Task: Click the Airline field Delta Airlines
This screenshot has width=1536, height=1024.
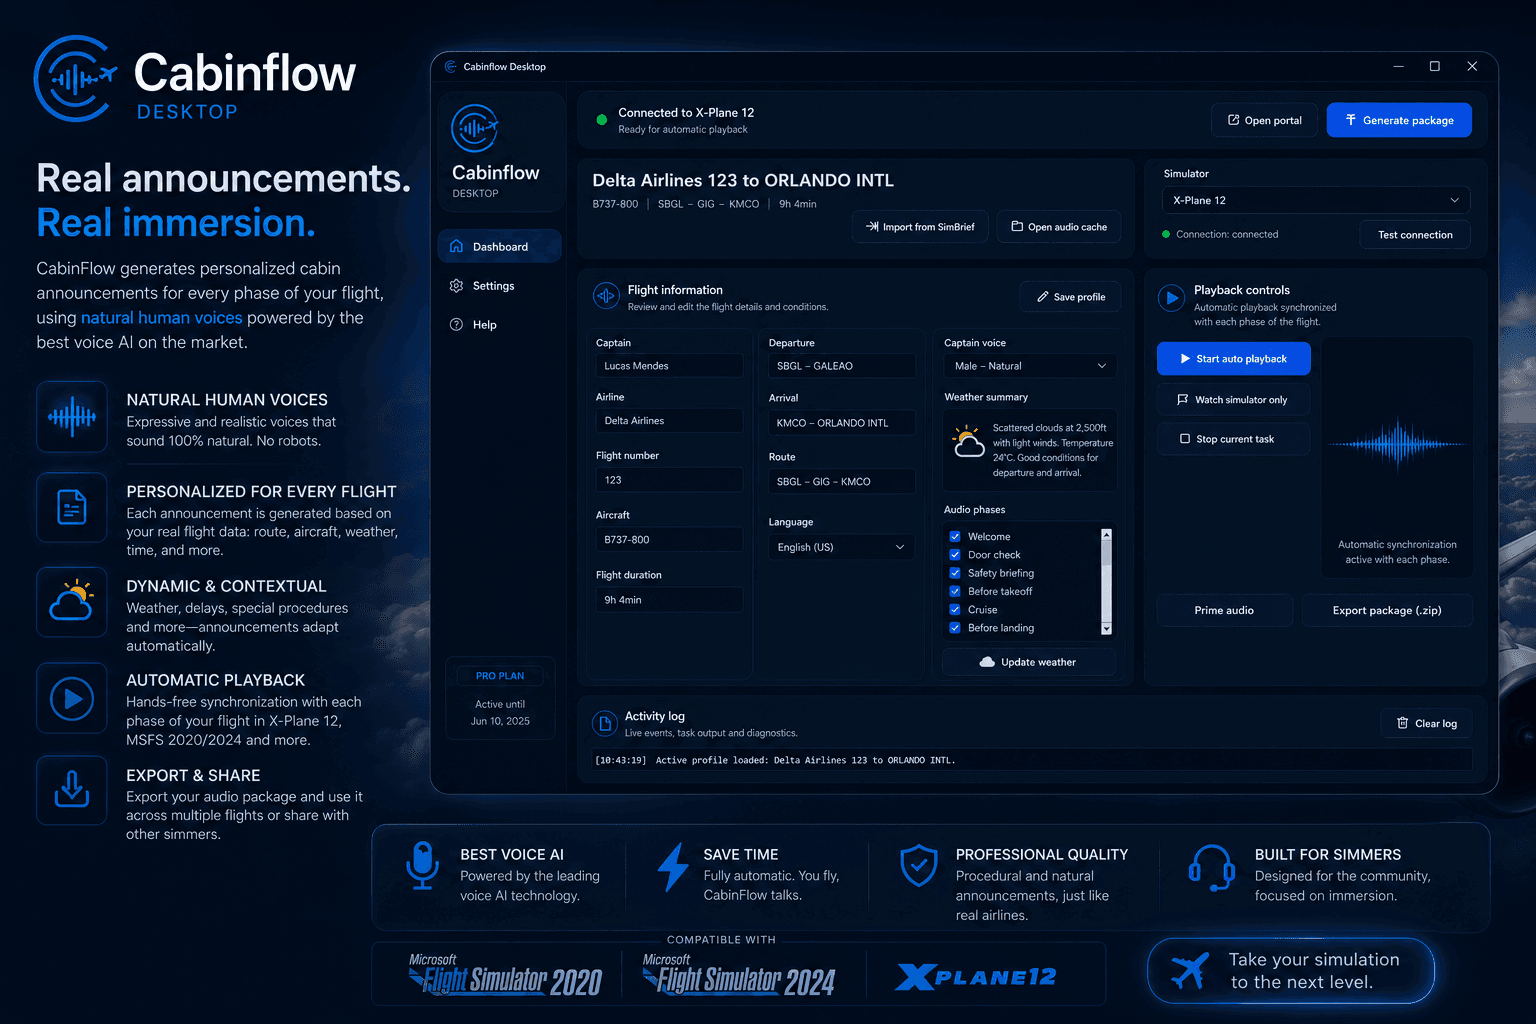Action: point(669,421)
